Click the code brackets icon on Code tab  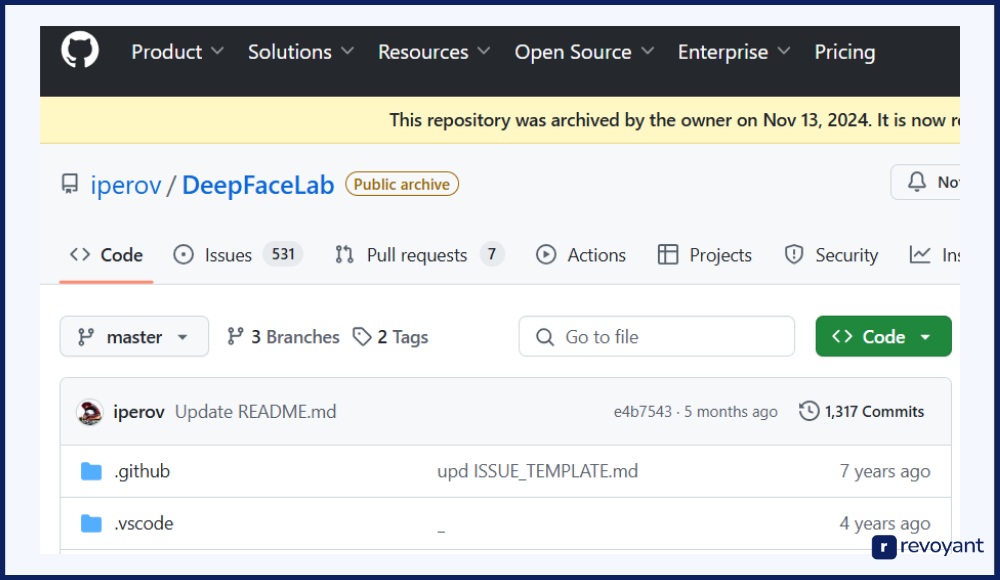pos(80,255)
